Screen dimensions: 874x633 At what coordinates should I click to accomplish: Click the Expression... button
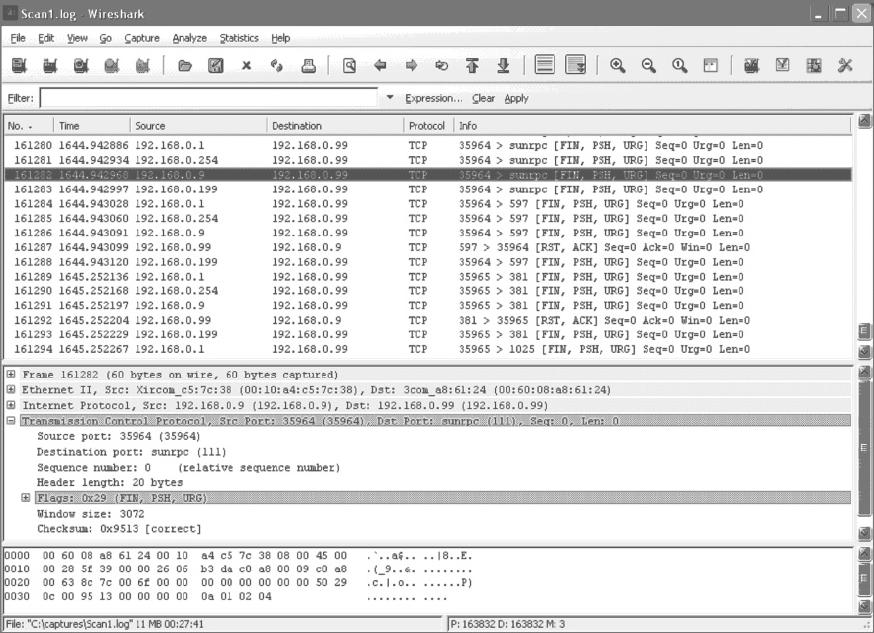[434, 98]
